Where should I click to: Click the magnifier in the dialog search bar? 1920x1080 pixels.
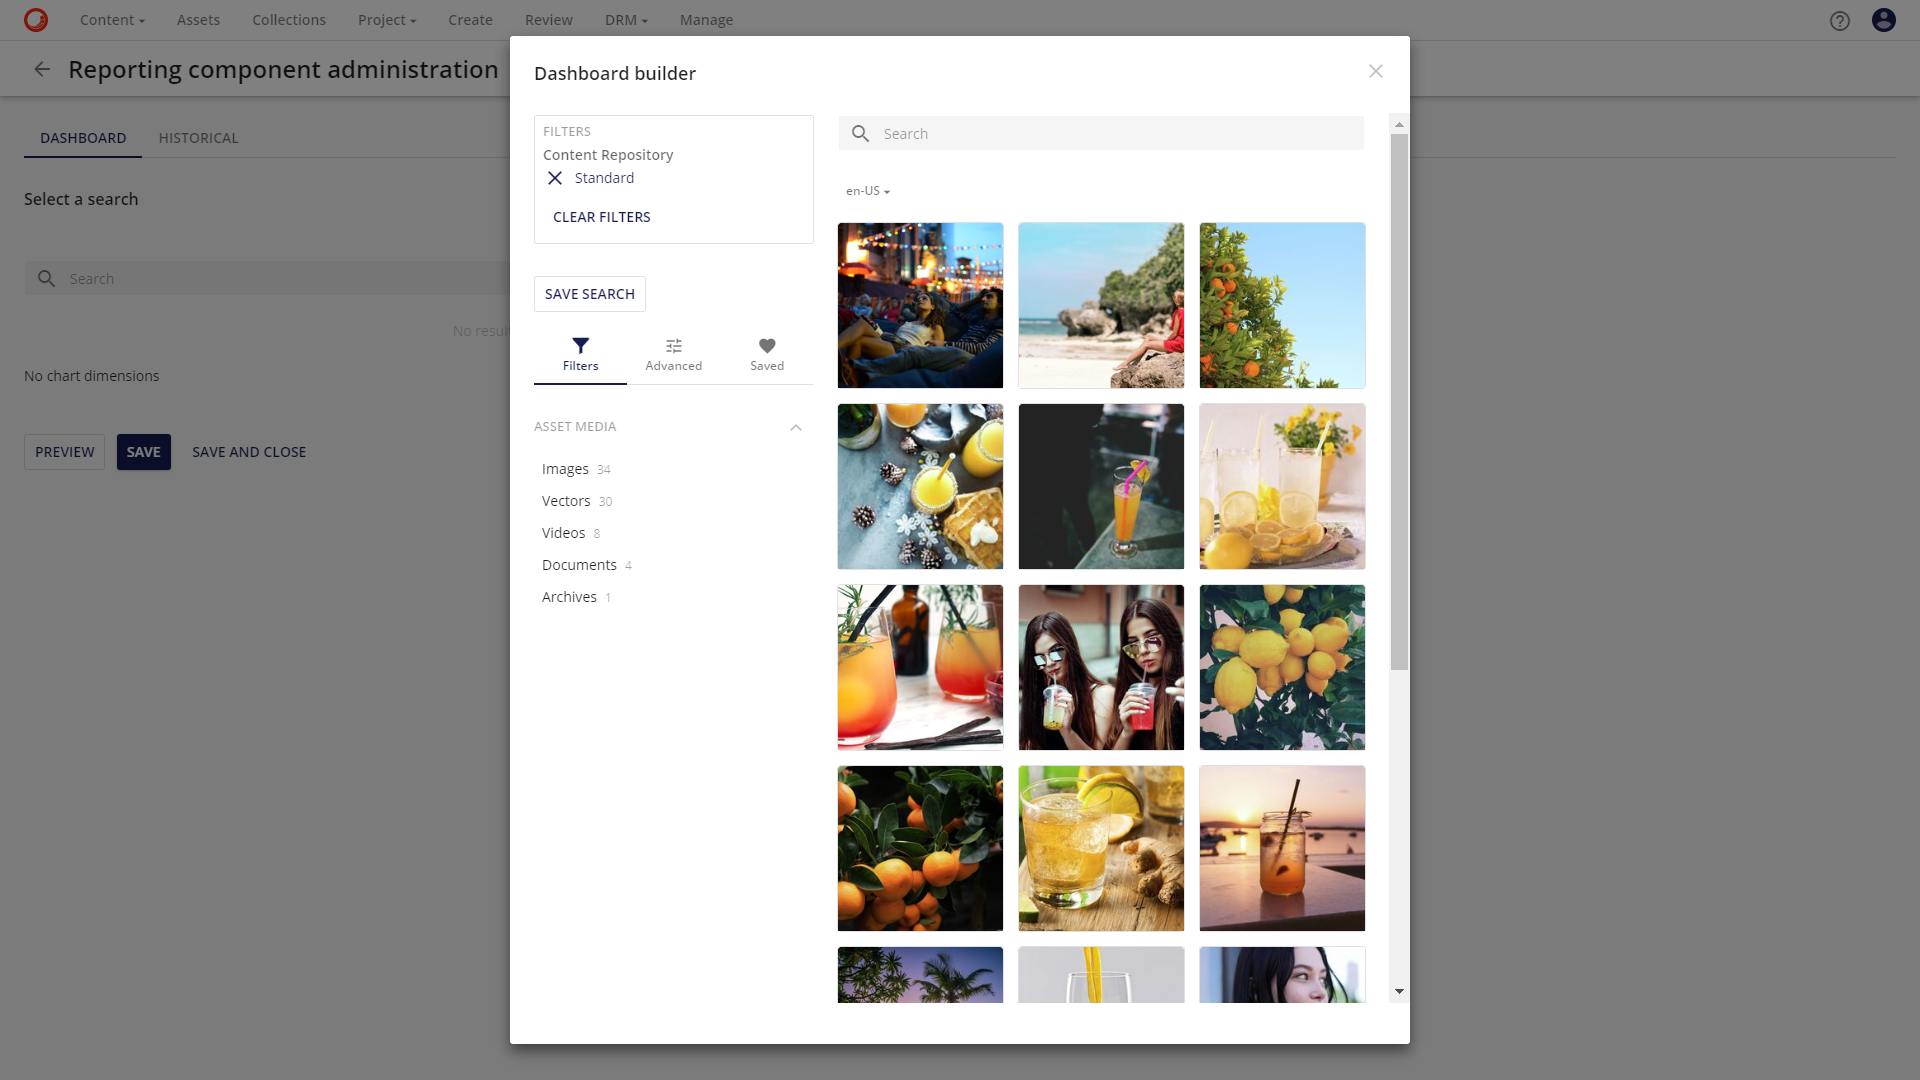tap(860, 133)
